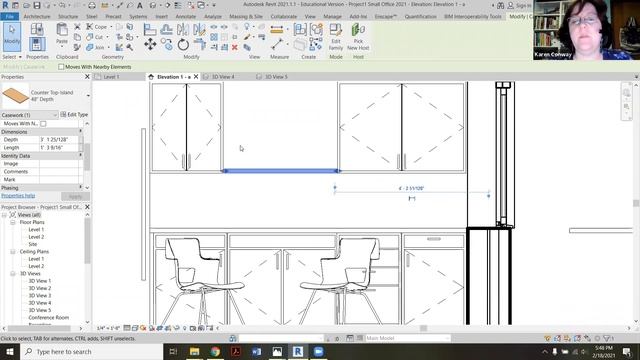640x360 pixels.
Task: Select the Rotate tool in the Modify panel
Action: pos(183,44)
